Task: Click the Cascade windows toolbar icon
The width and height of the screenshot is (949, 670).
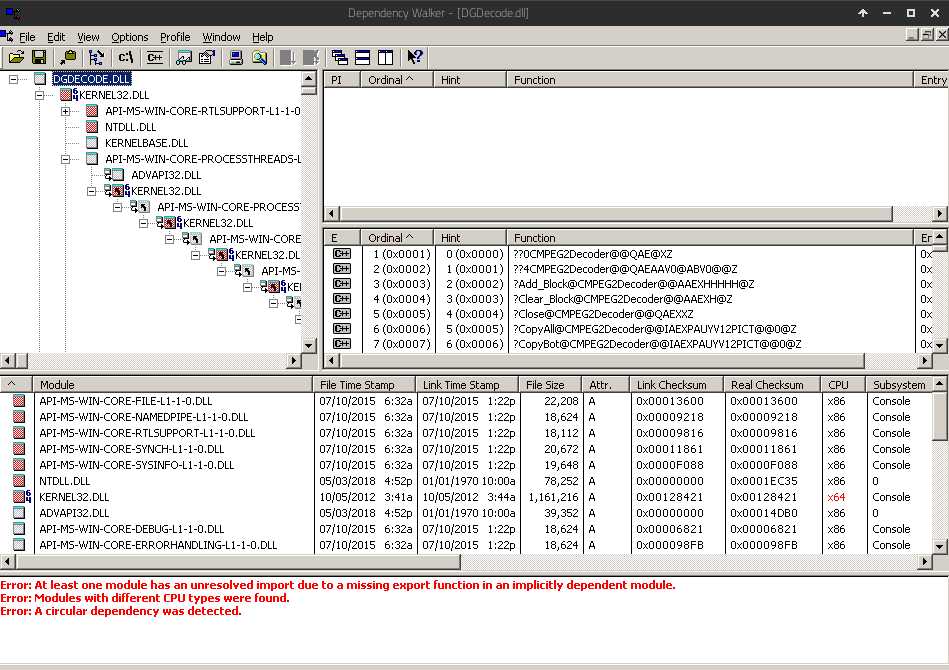Action: click(x=340, y=58)
